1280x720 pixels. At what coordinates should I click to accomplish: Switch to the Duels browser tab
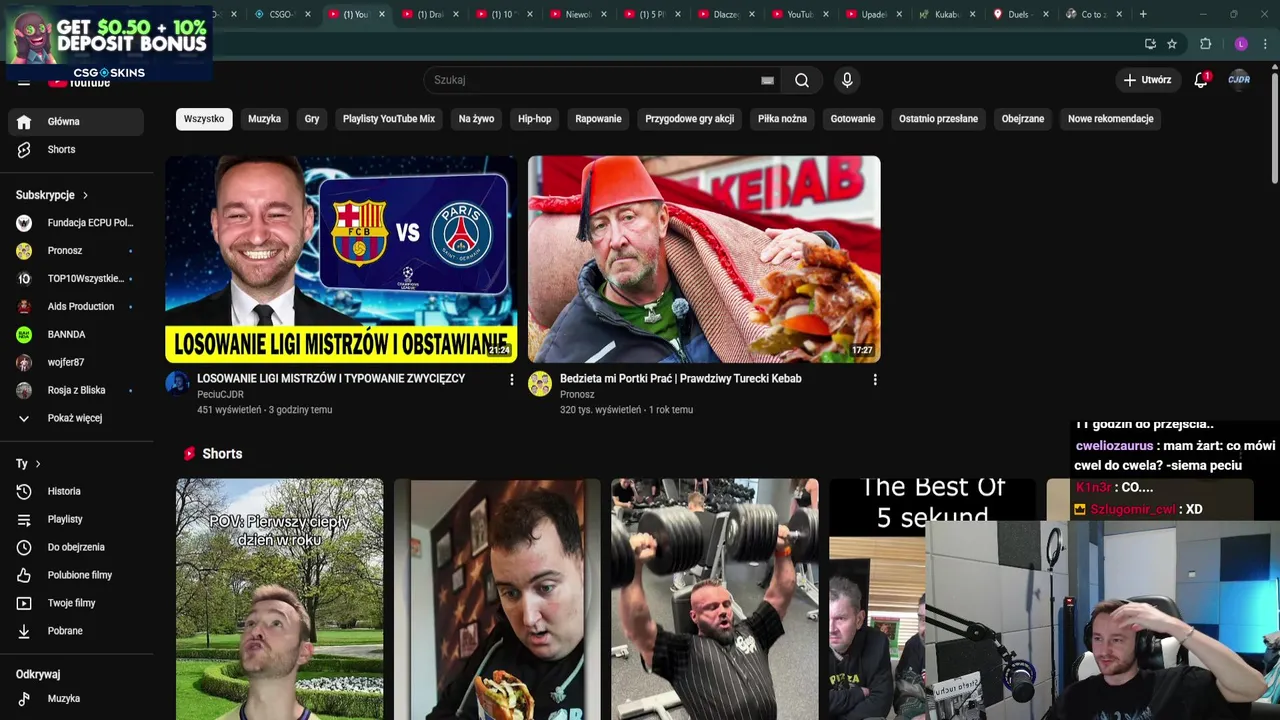point(1018,14)
